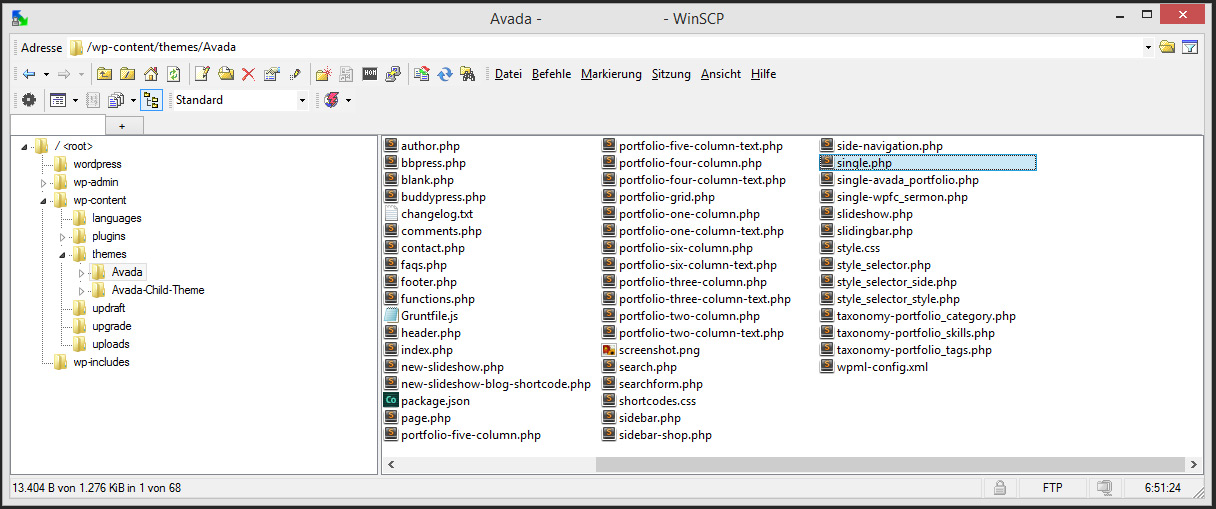Click the Synchronize directories icon

tap(421, 74)
